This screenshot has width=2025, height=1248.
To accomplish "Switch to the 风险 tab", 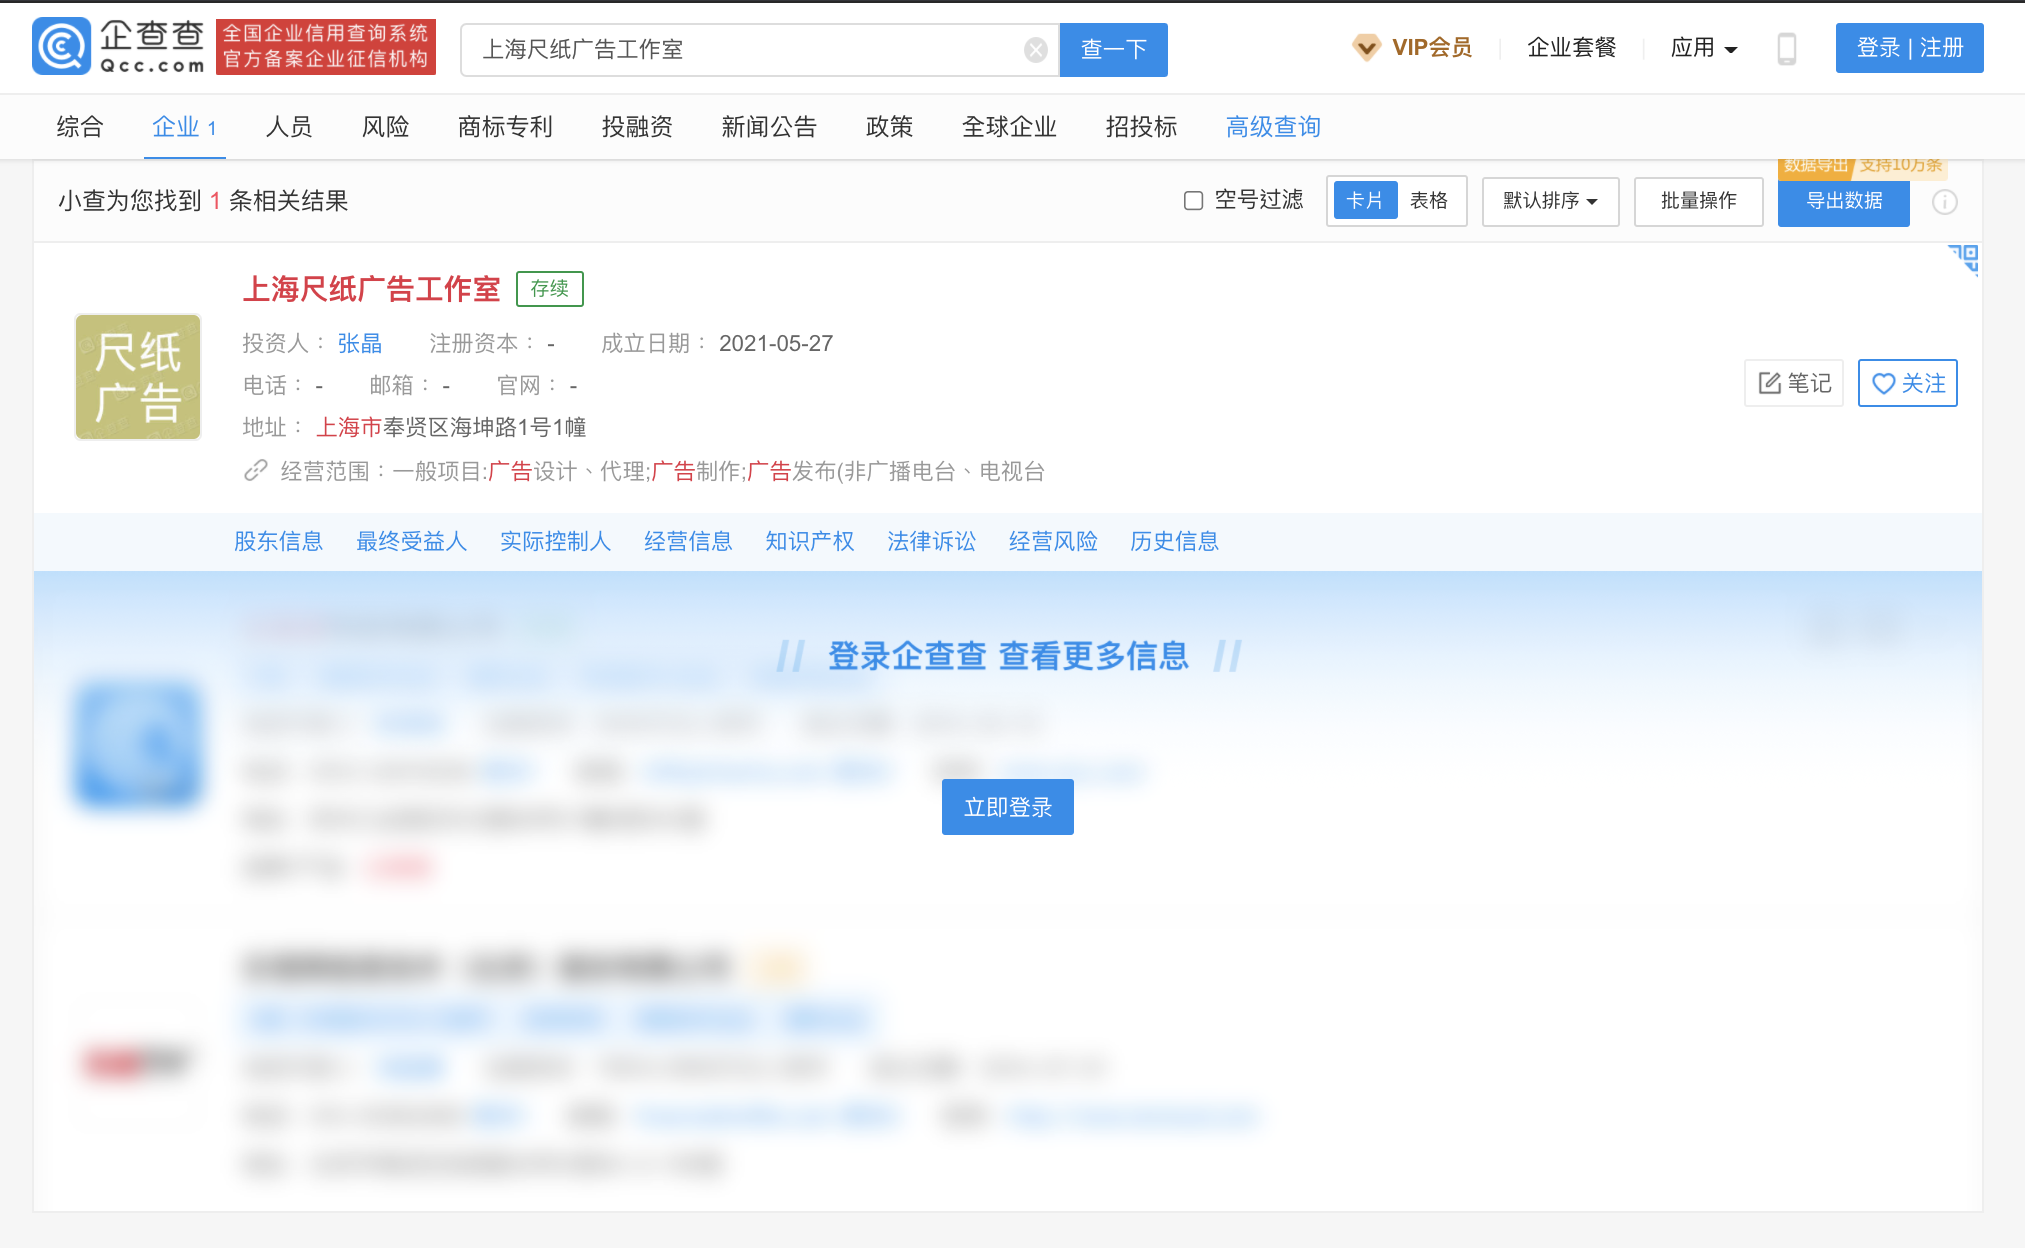I will pos(385,127).
